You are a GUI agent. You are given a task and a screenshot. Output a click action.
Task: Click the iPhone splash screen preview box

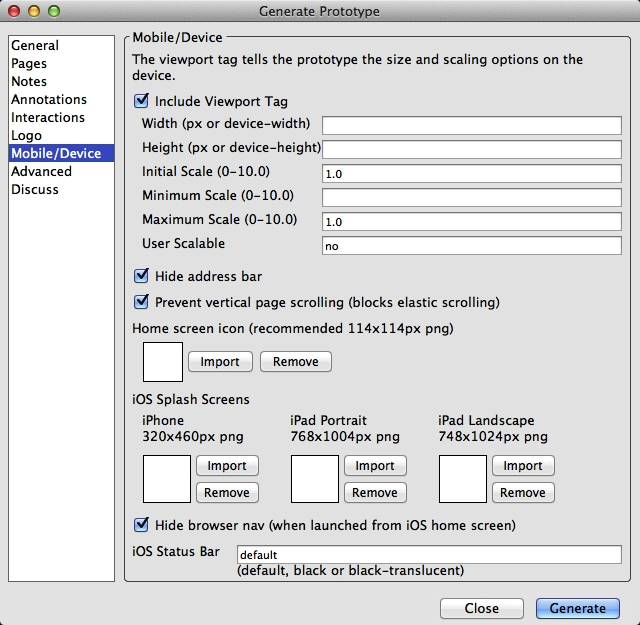[x=167, y=479]
